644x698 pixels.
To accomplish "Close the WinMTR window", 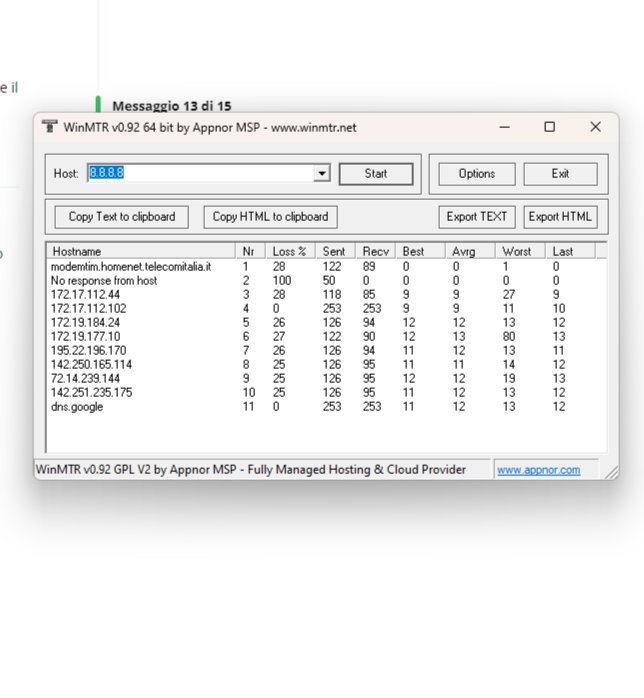I will 595,127.
